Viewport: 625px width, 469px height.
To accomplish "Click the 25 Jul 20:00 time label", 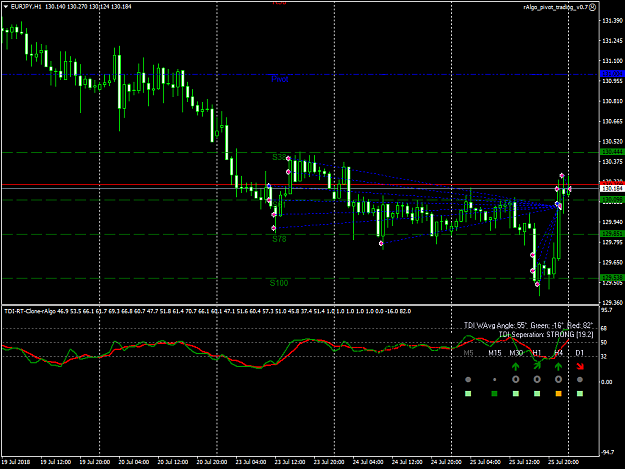I will (x=563, y=462).
